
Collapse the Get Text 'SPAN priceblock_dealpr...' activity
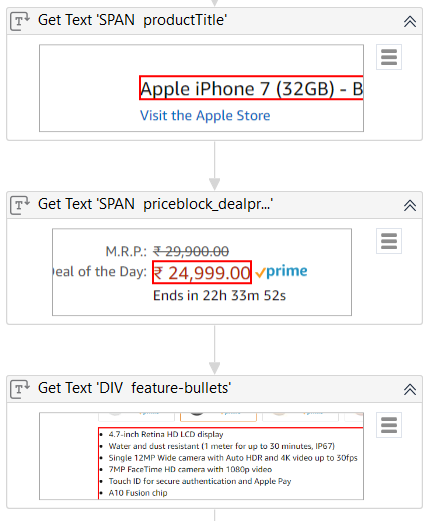pyautogui.click(x=410, y=205)
